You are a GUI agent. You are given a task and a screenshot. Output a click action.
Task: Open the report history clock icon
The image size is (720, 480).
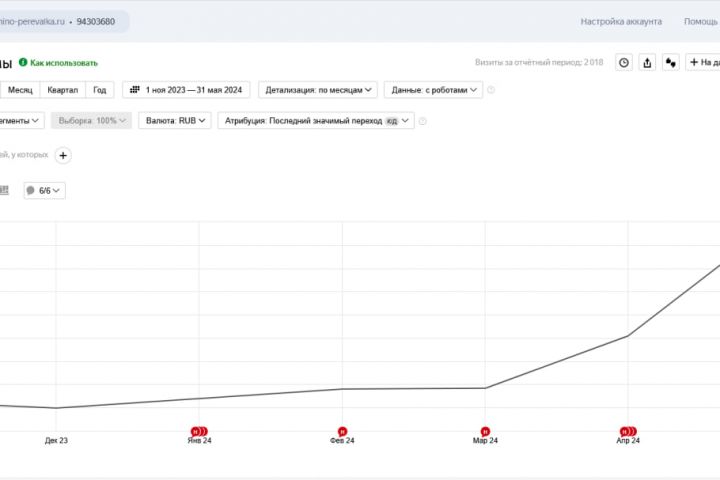[624, 62]
